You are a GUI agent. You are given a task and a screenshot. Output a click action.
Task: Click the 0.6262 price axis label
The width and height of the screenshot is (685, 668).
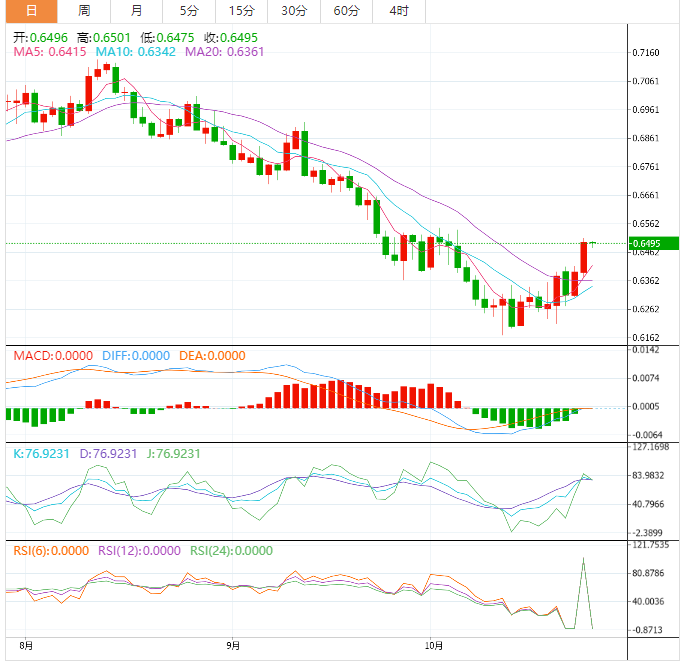646,309
